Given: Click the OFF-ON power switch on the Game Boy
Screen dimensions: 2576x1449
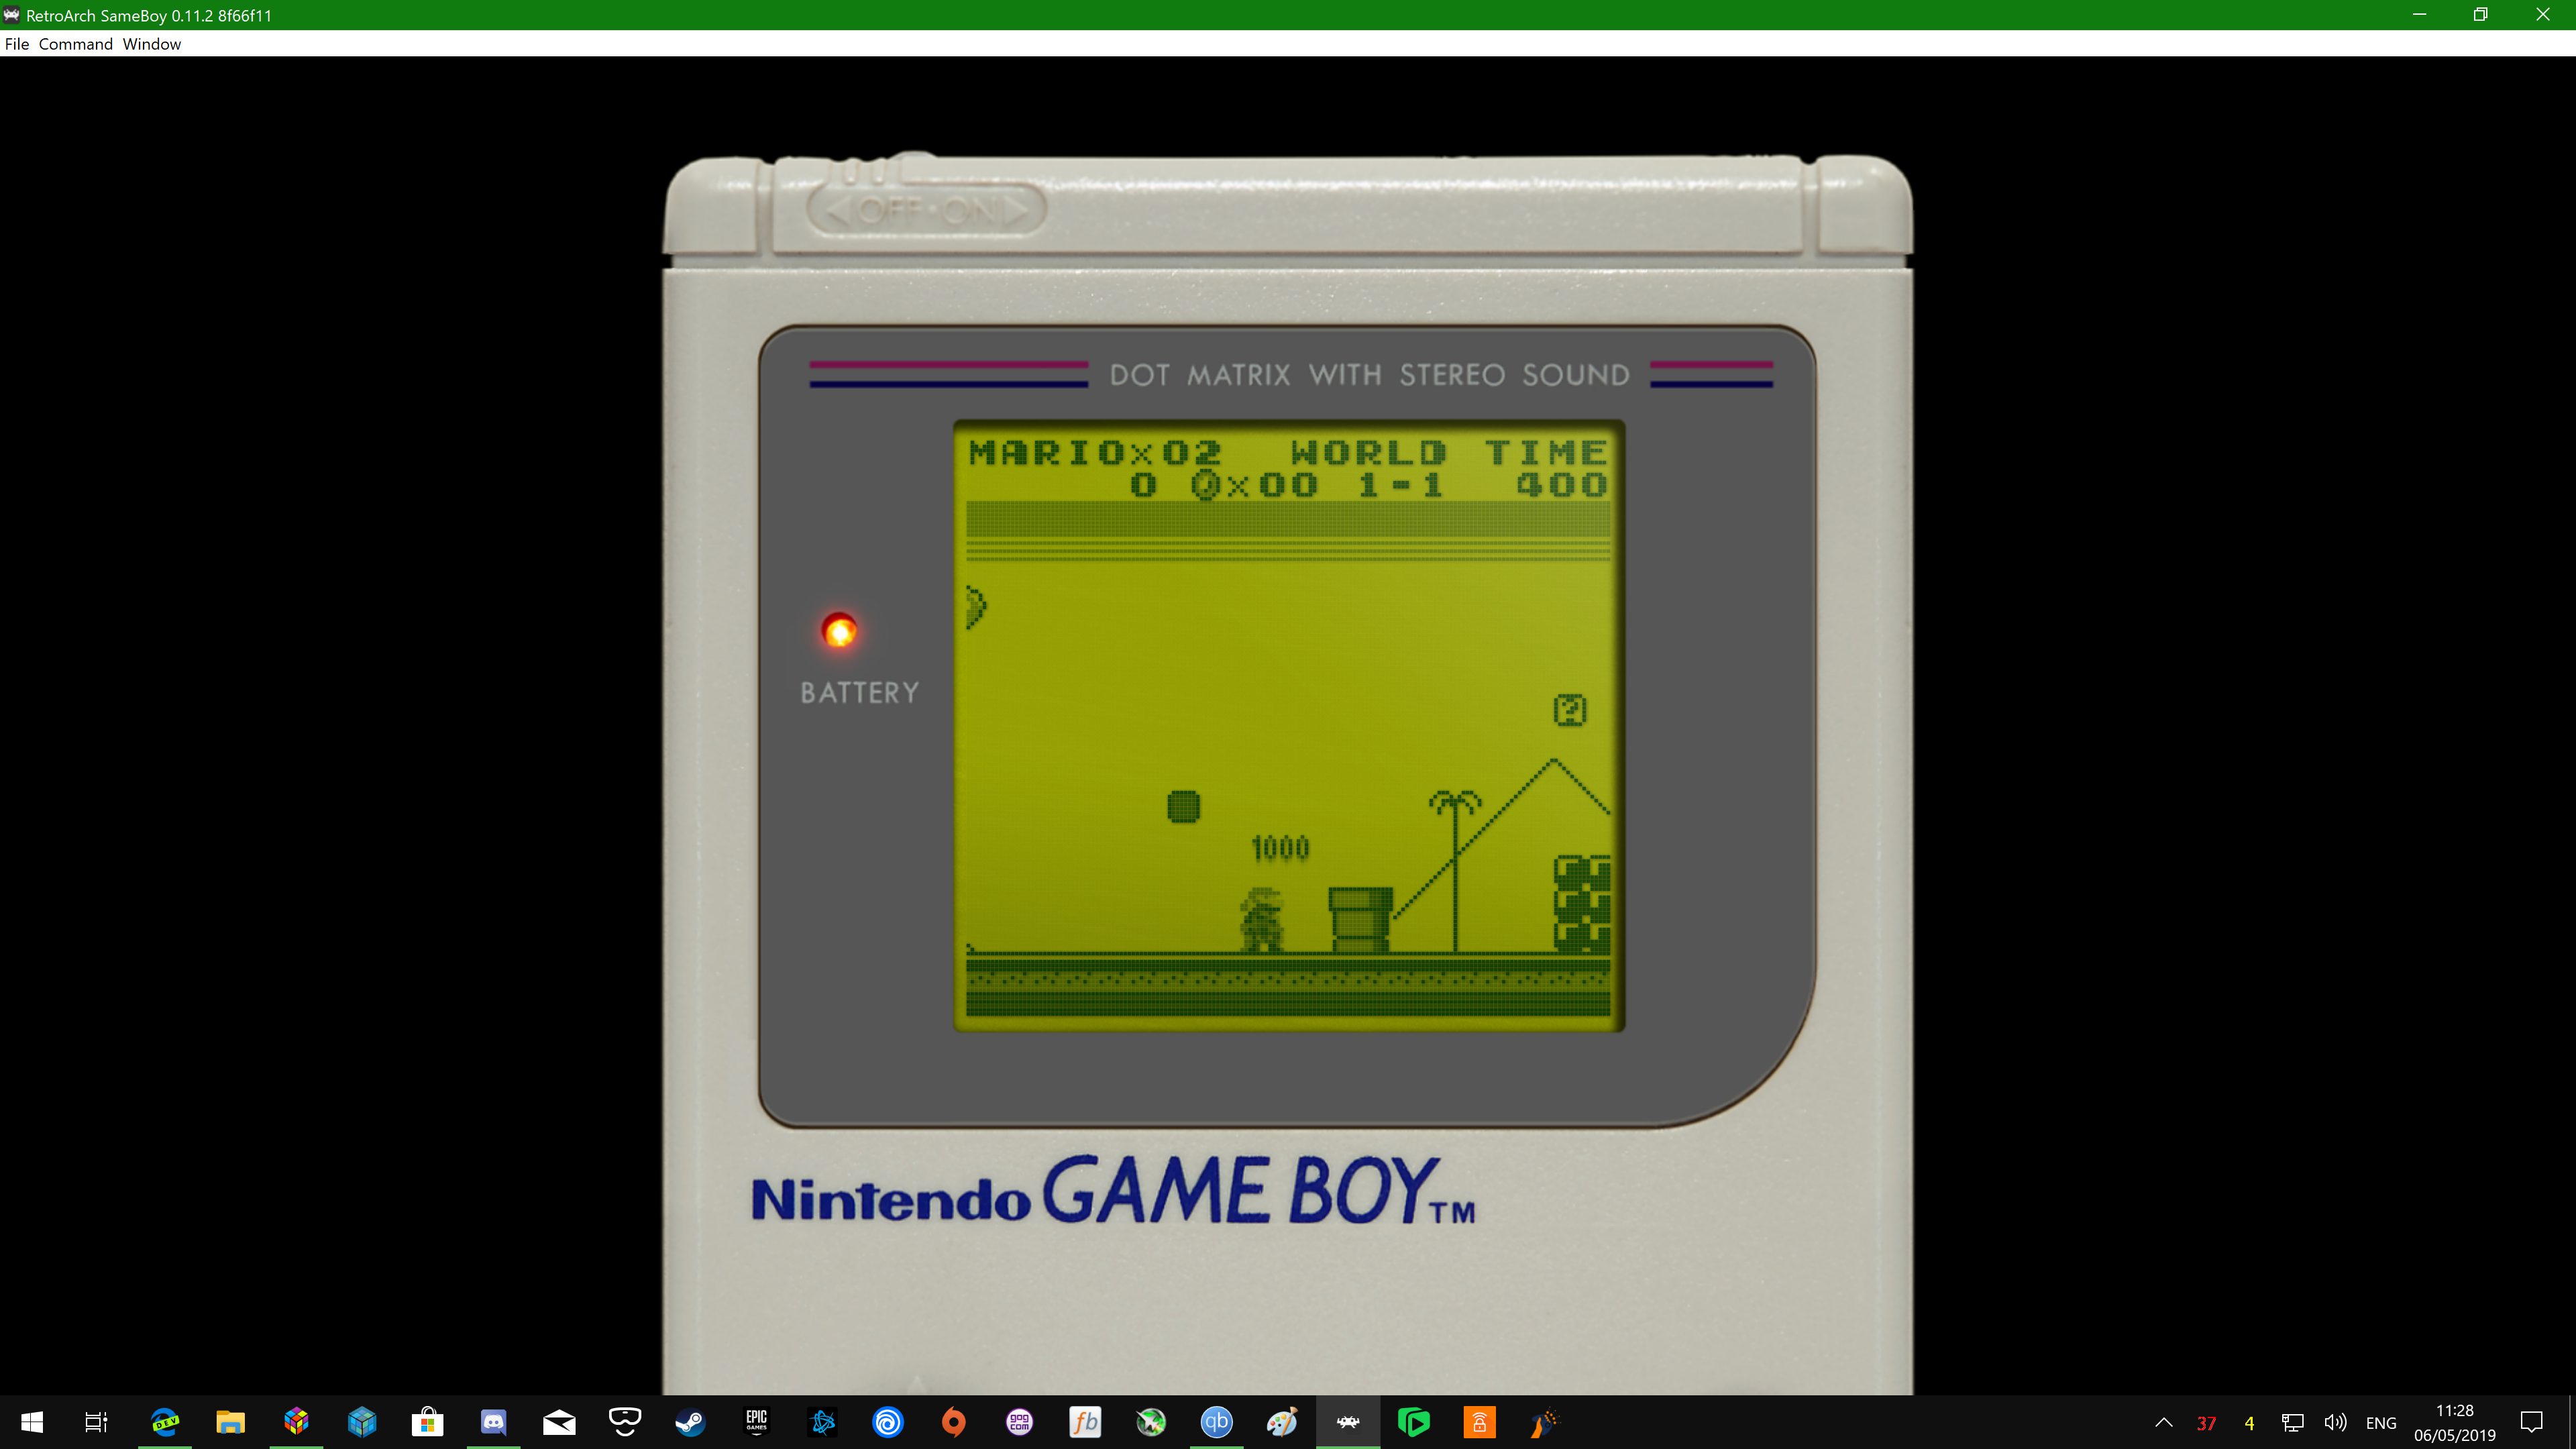Looking at the screenshot, I should (x=927, y=210).
